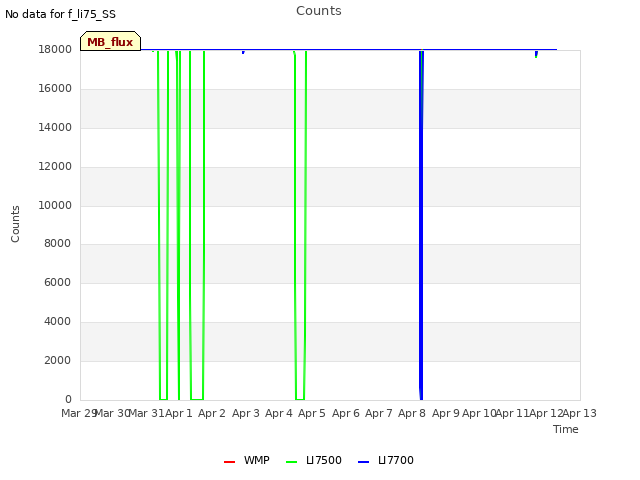Click the 4000 y-axis tick label
The width and height of the screenshot is (640, 480).
tap(58, 322)
